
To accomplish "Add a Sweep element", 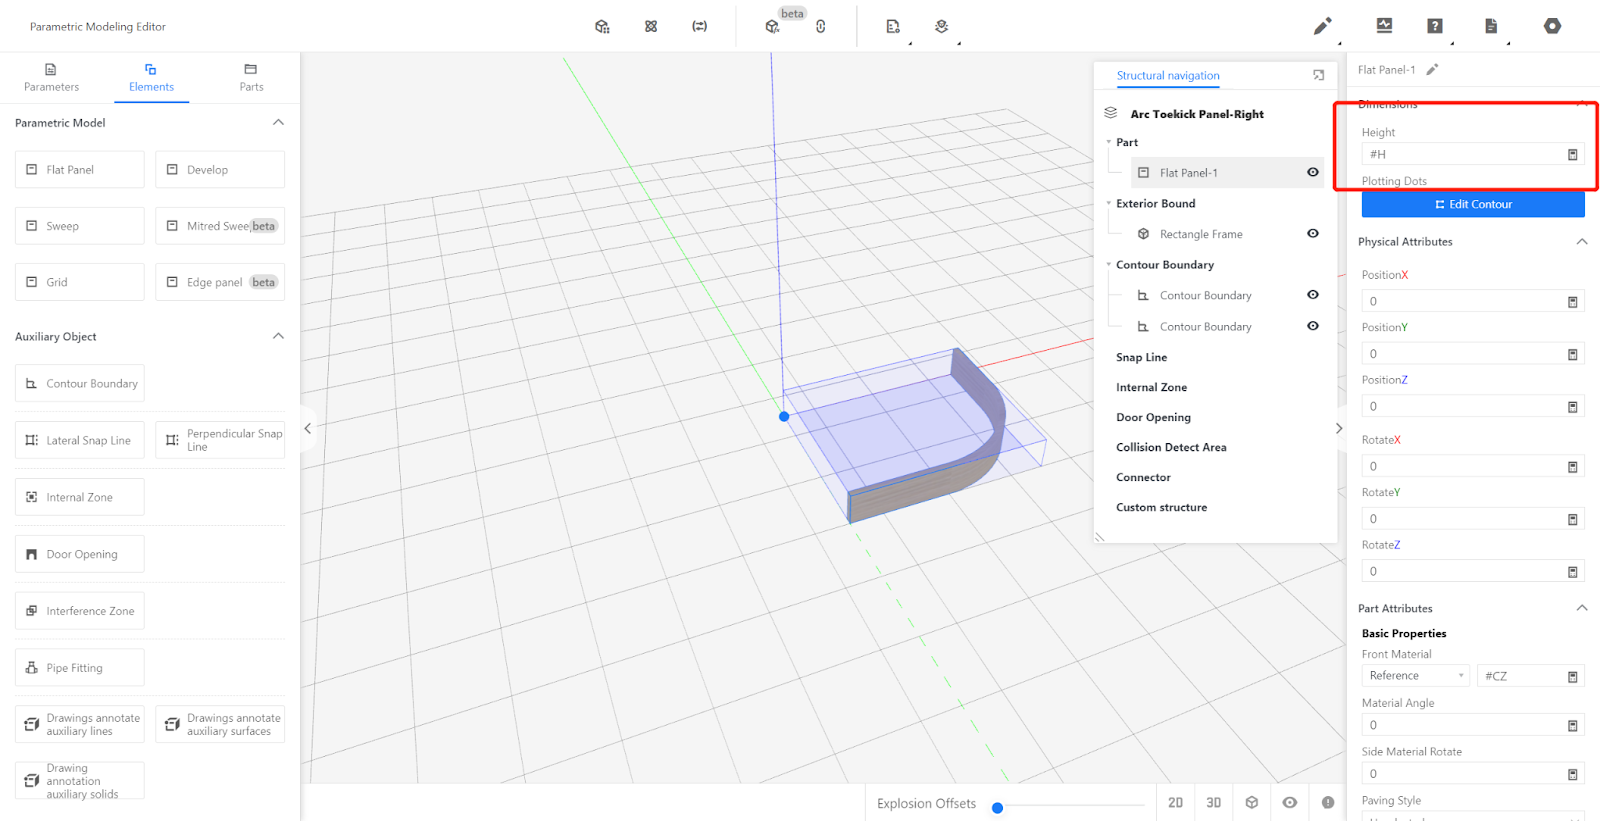I will 80,226.
